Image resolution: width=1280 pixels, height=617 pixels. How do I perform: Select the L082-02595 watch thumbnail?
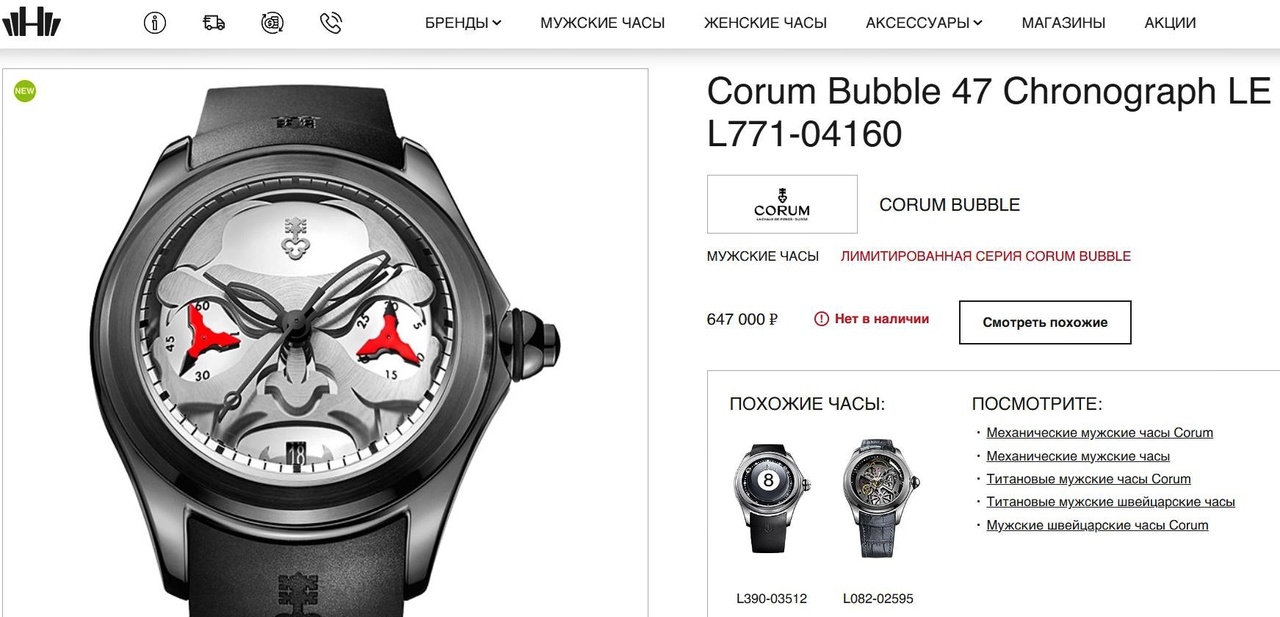click(878, 497)
